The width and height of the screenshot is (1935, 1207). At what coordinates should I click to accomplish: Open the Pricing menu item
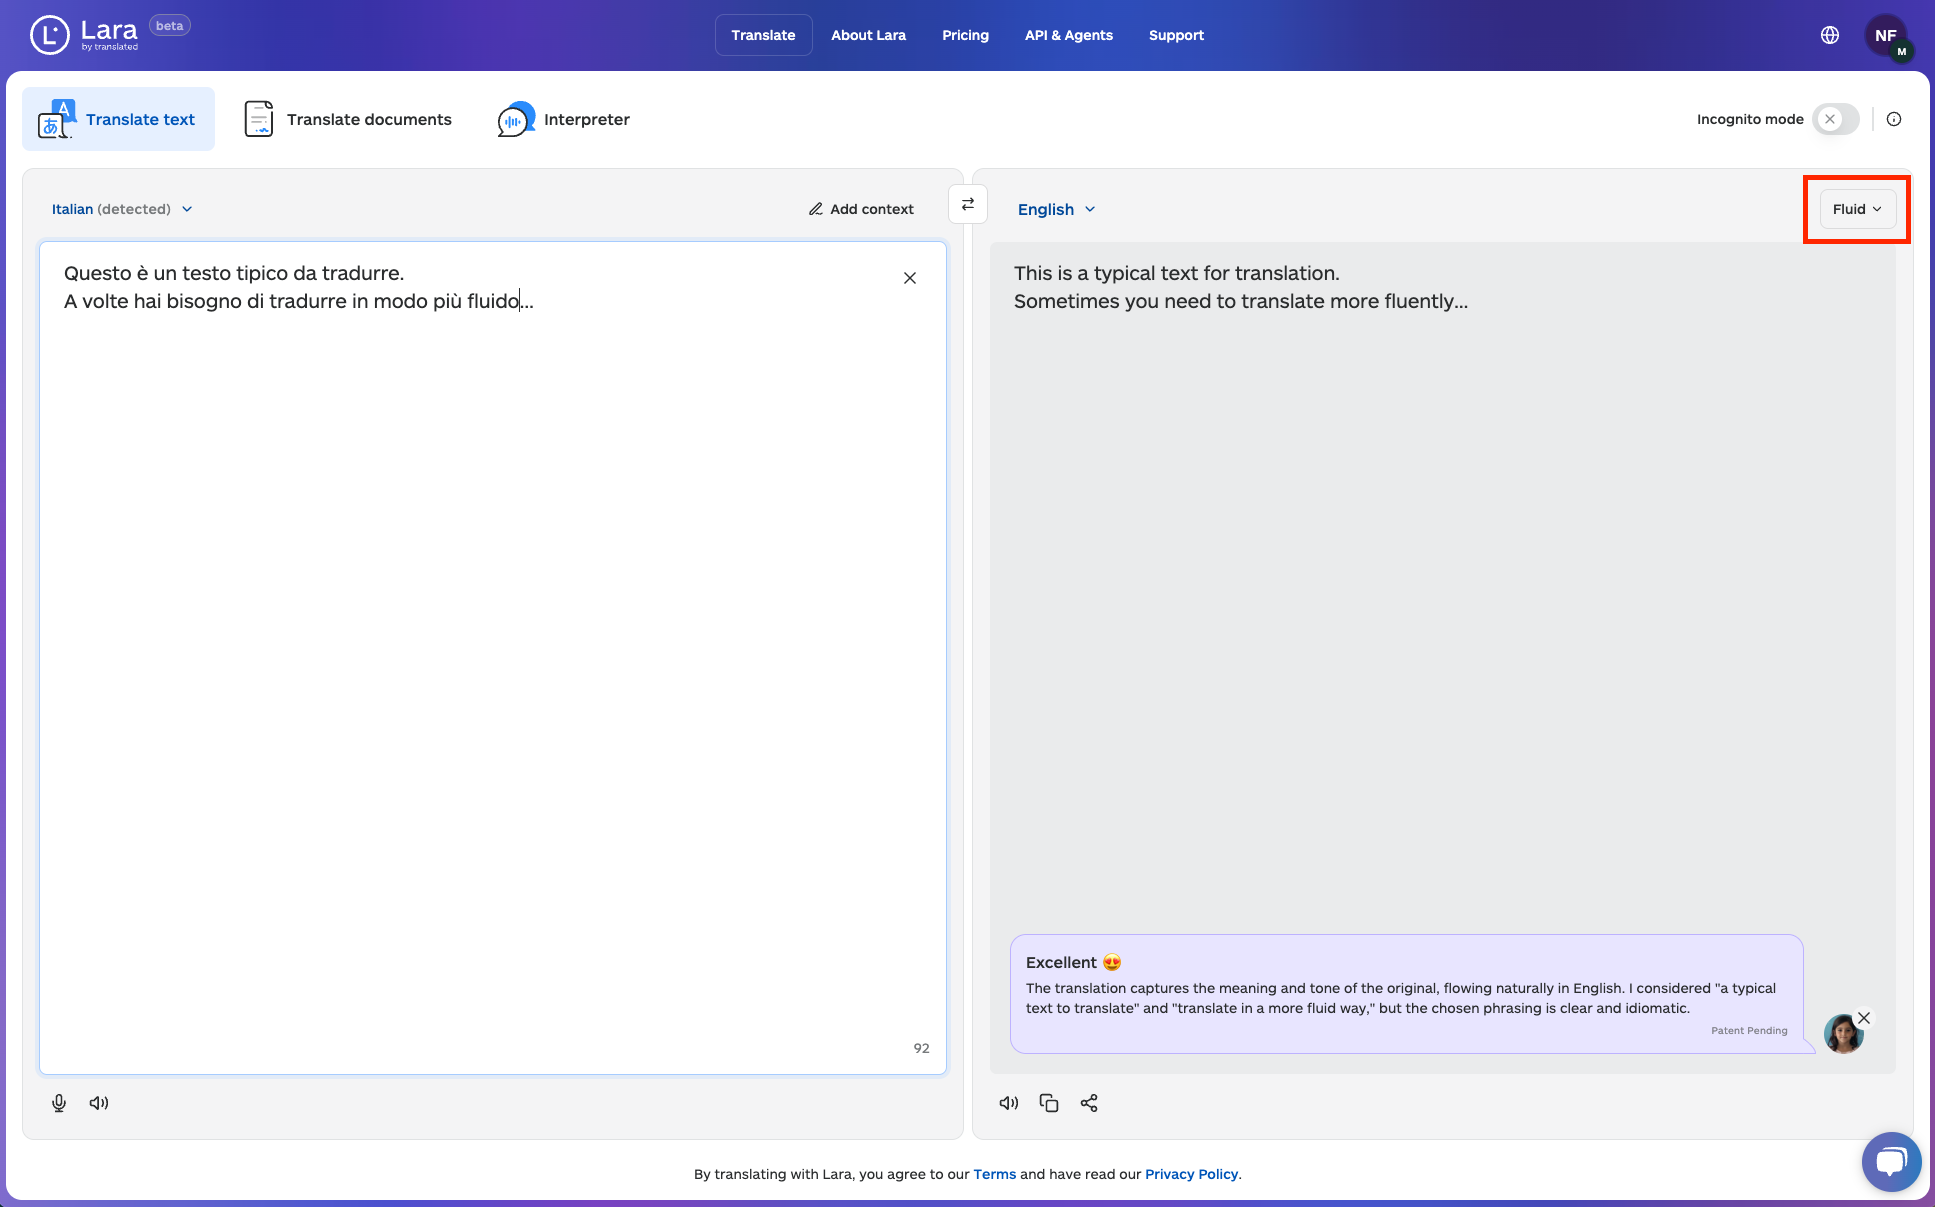(965, 35)
